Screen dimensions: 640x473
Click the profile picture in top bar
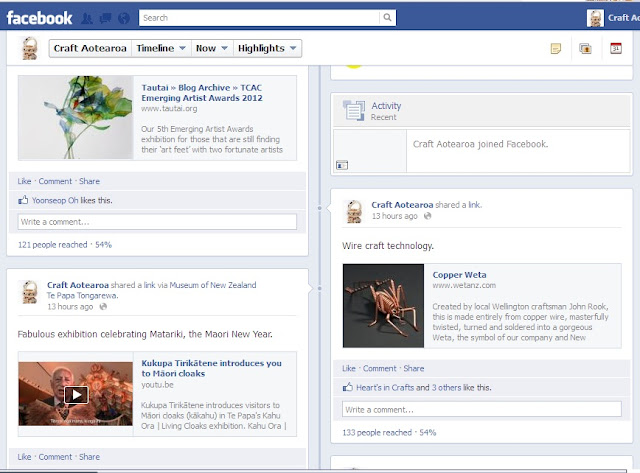595,18
